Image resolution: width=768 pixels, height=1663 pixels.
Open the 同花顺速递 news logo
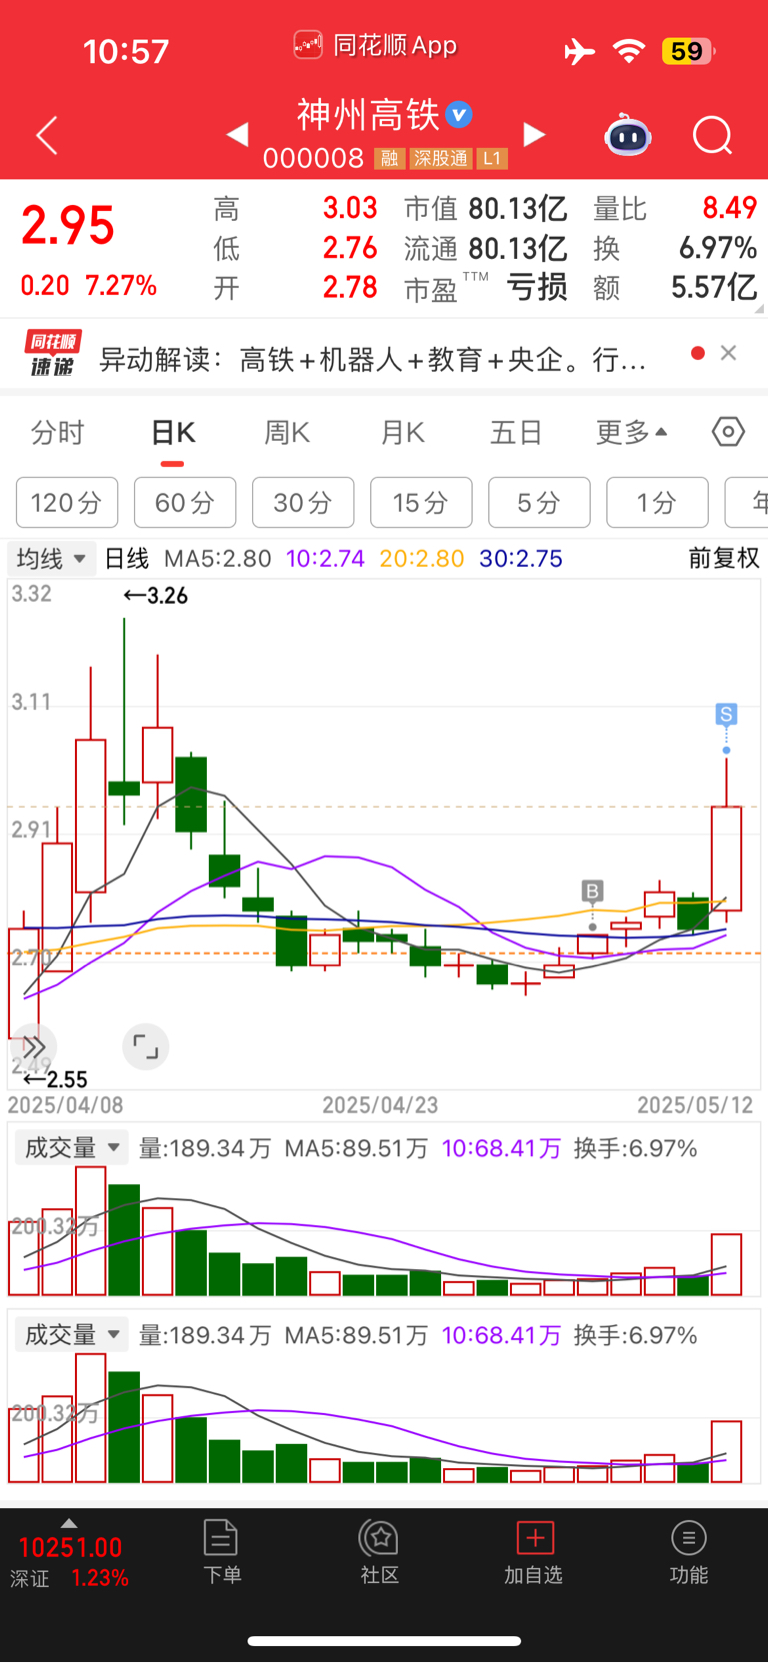(52, 354)
